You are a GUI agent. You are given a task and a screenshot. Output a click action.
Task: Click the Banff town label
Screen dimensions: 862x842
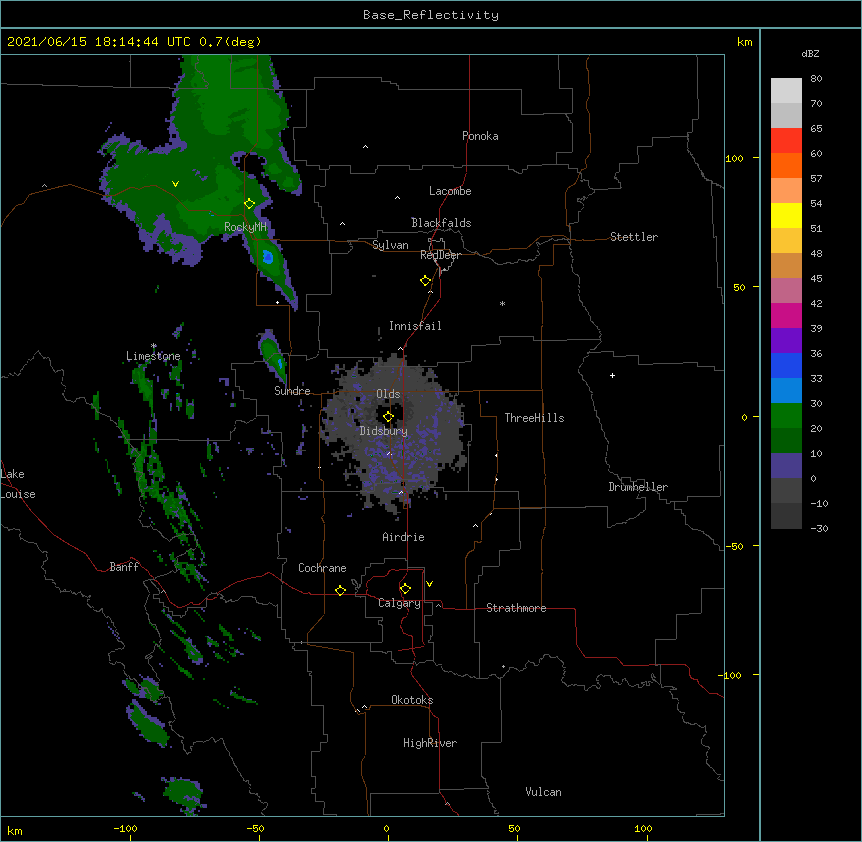pyautogui.click(x=124, y=567)
